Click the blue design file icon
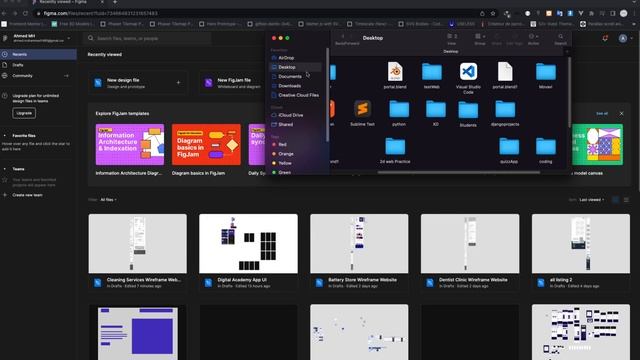The width and height of the screenshot is (640, 360). (x=98, y=83)
